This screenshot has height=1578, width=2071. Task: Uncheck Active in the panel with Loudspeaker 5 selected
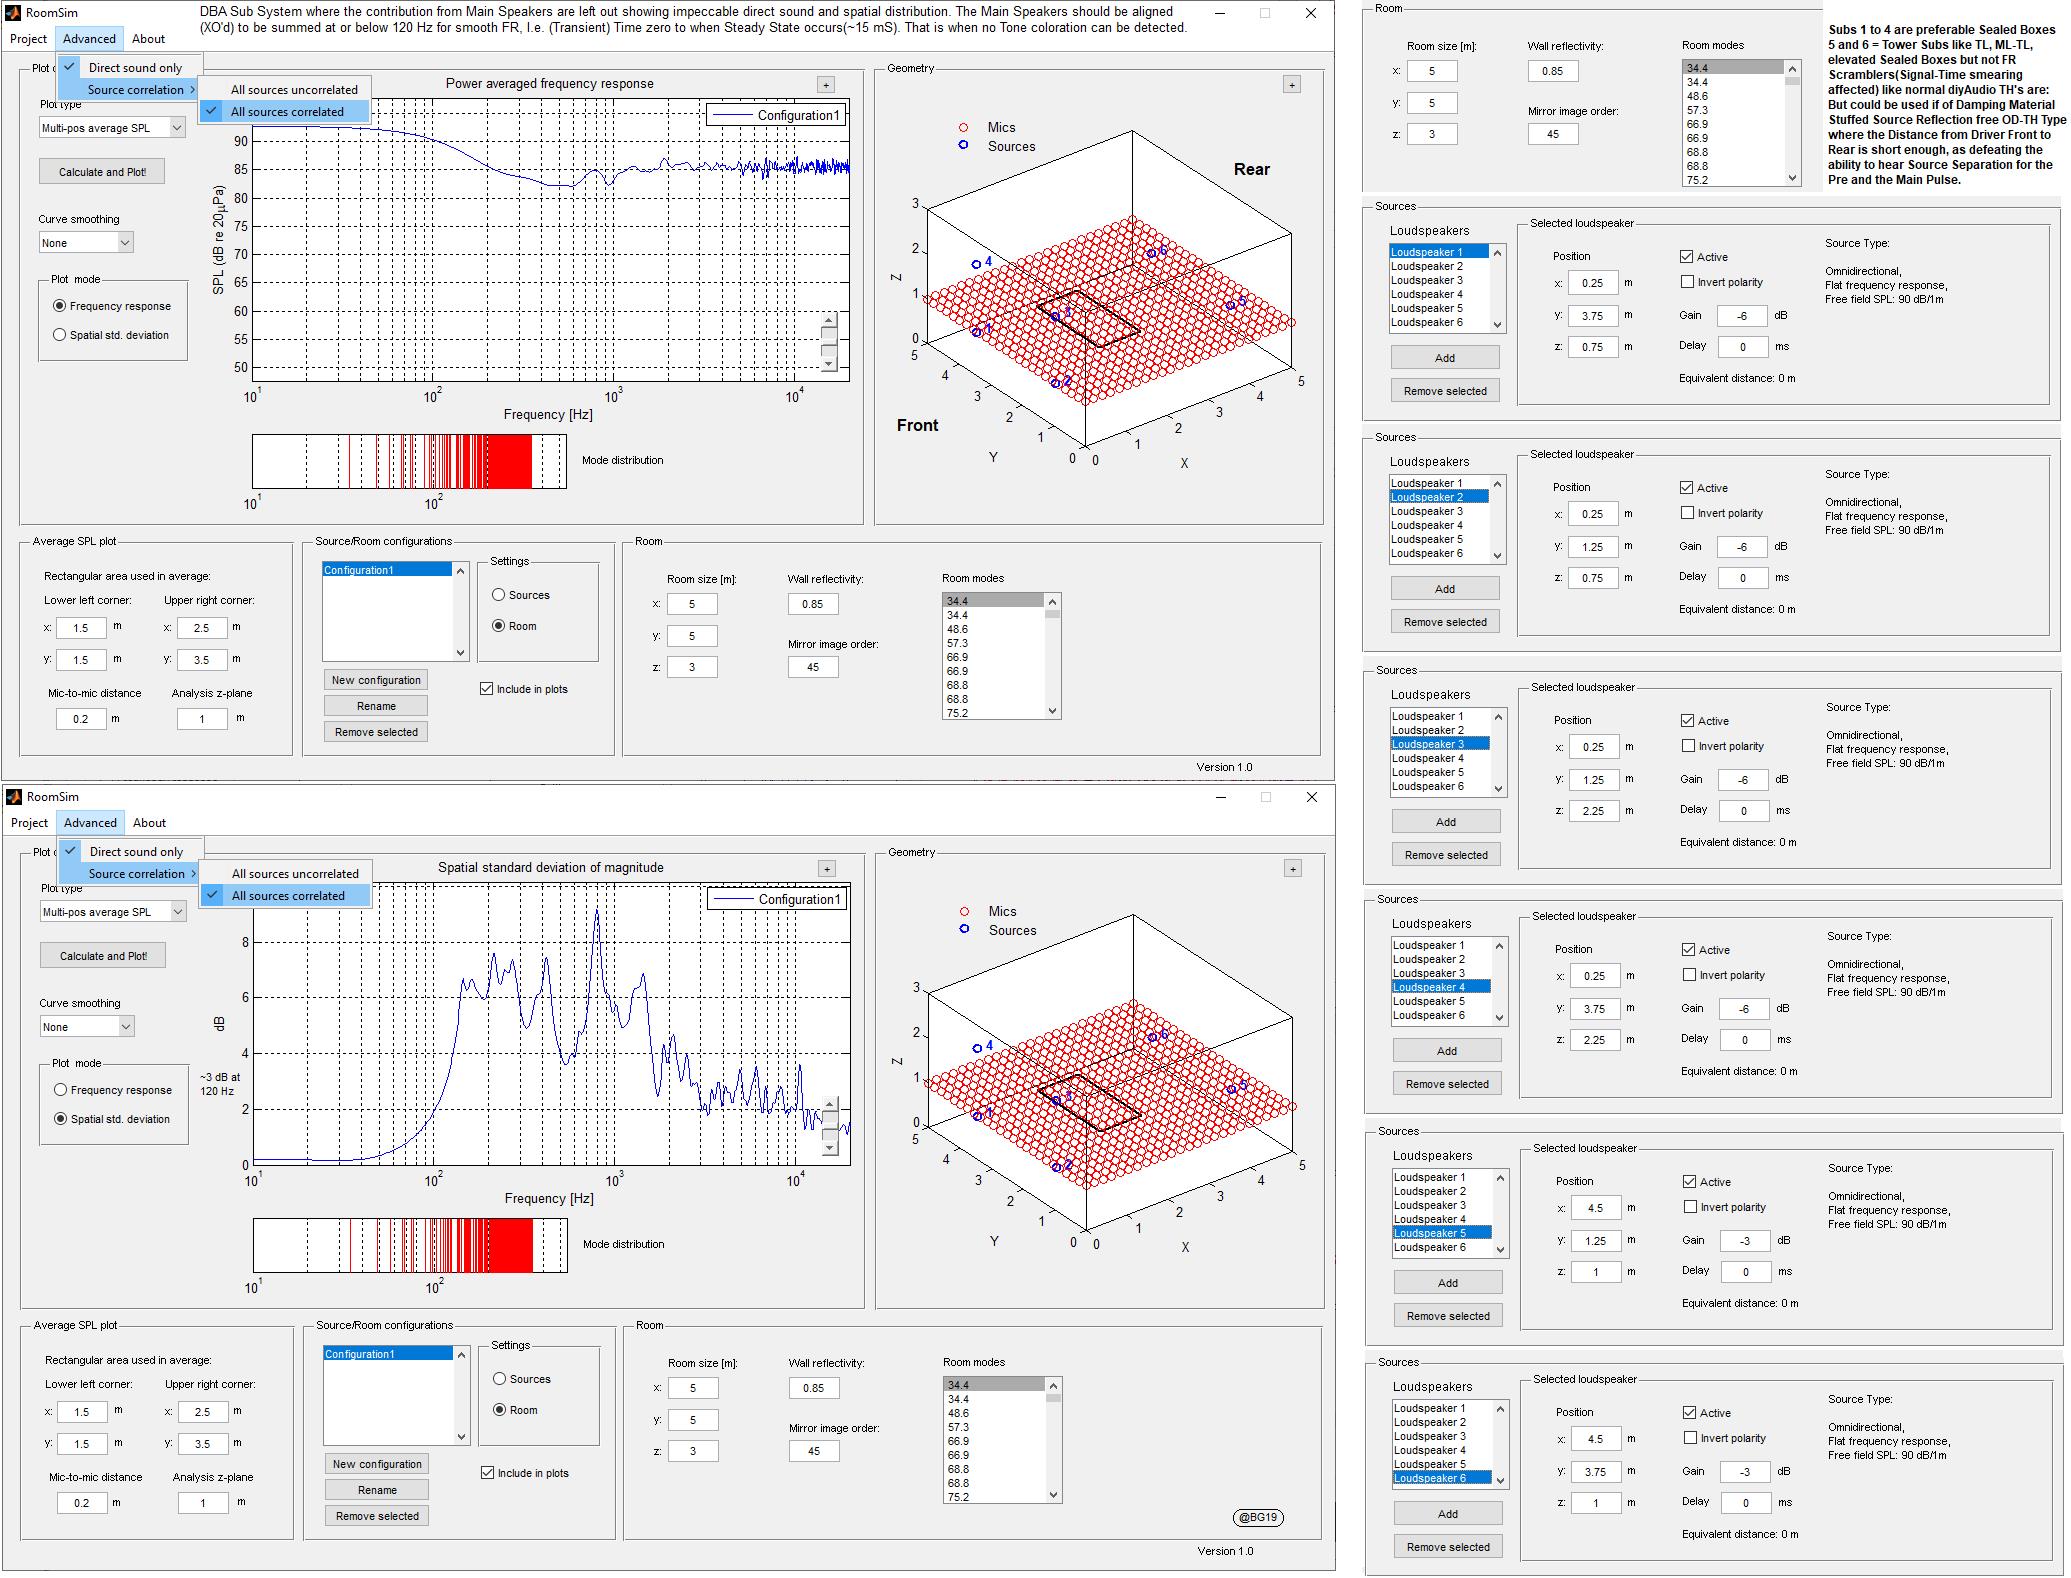tap(1690, 1182)
